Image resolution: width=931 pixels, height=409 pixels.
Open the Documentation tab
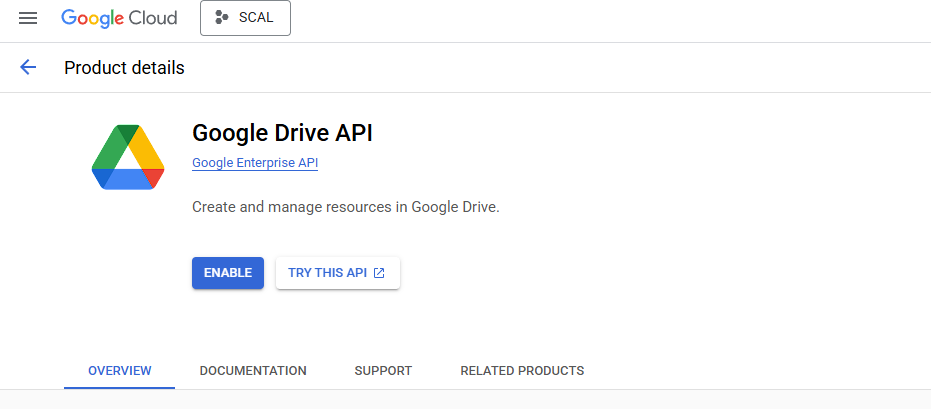coord(253,371)
